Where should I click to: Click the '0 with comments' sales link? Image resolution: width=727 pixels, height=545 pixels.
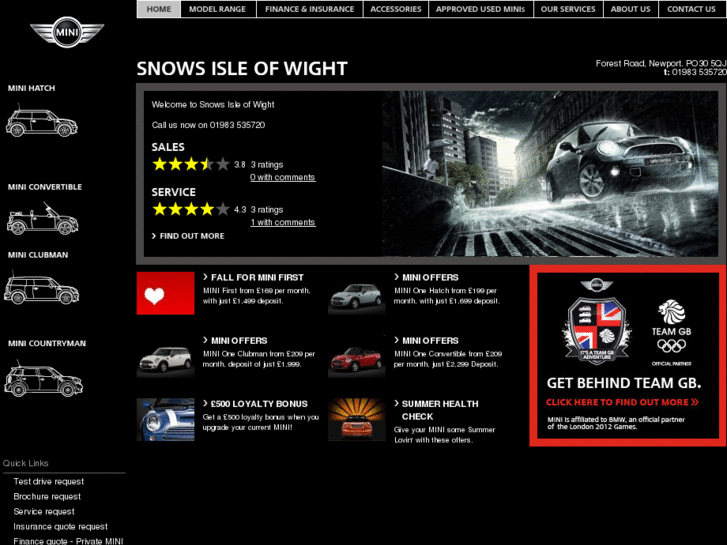(x=282, y=177)
